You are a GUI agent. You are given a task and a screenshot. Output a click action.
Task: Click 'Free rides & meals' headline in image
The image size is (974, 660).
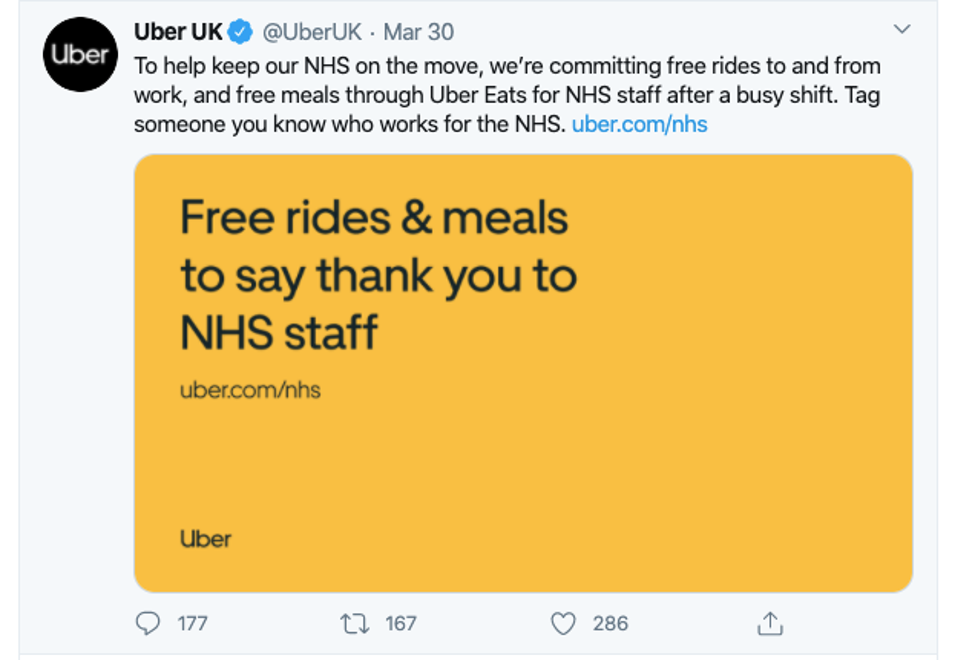click(x=374, y=217)
